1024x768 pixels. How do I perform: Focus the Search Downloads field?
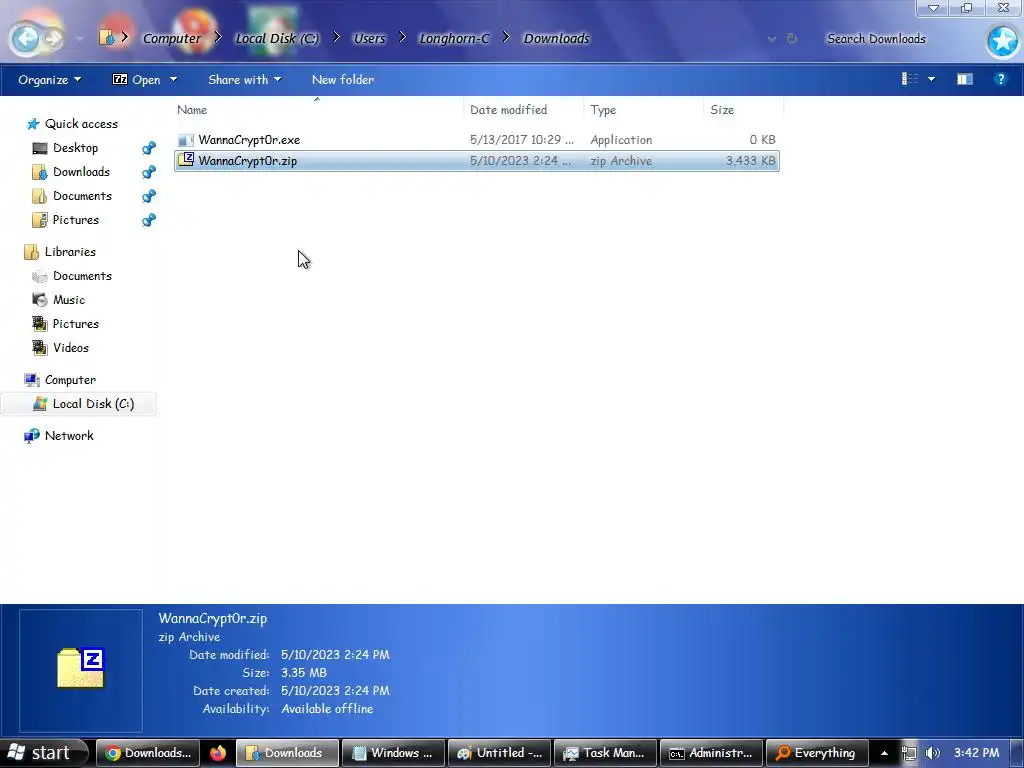[x=901, y=39]
